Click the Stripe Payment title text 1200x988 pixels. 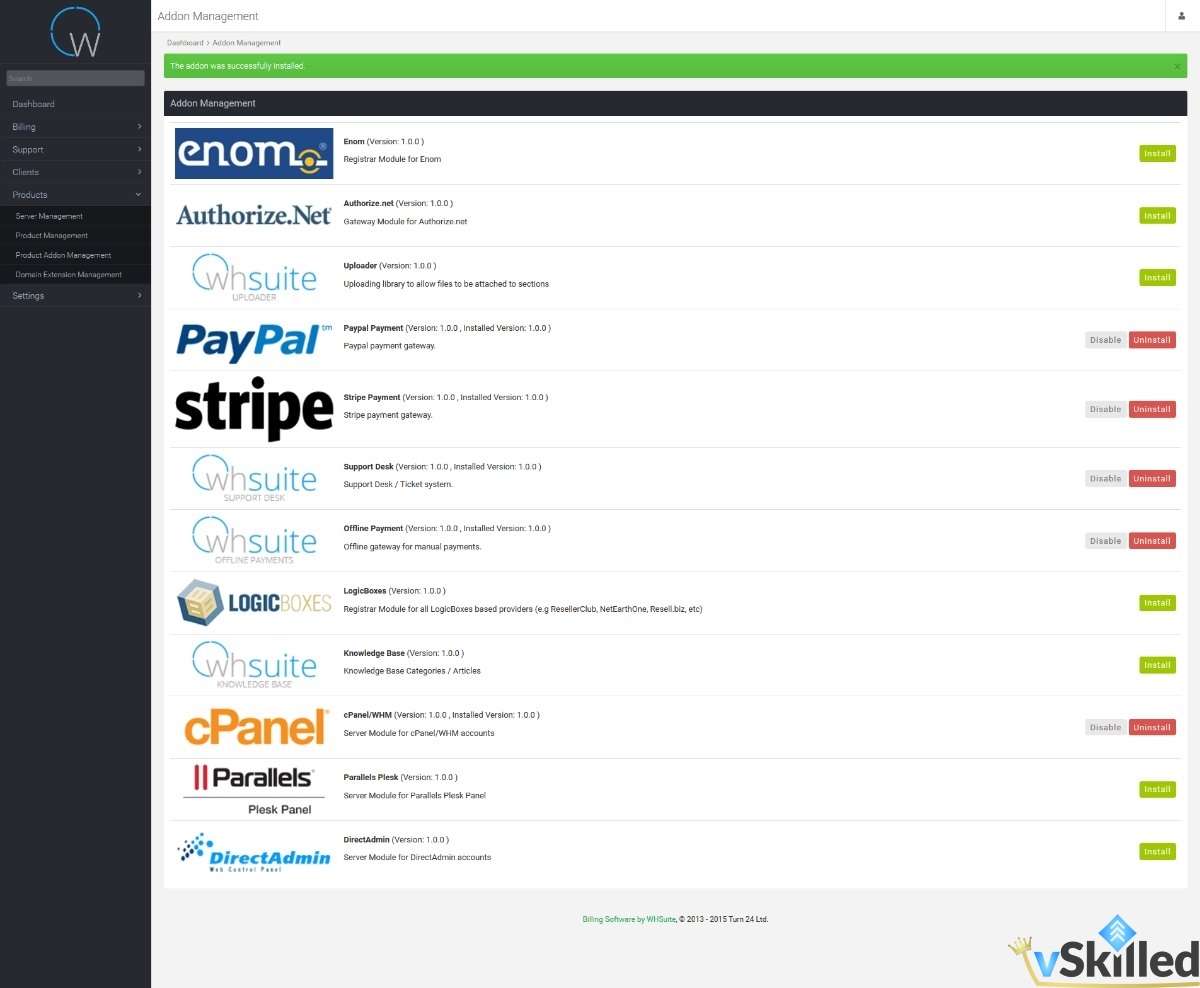[371, 397]
